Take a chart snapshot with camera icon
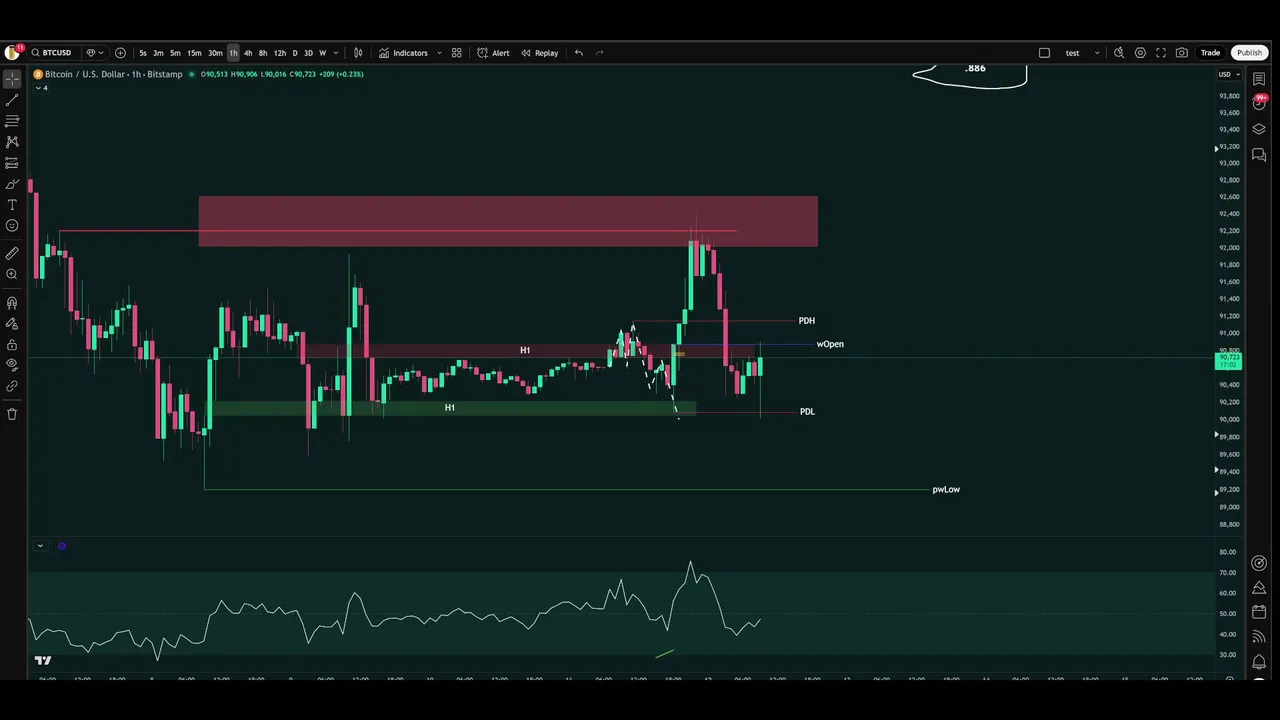The height and width of the screenshot is (720, 1280). click(x=1182, y=53)
